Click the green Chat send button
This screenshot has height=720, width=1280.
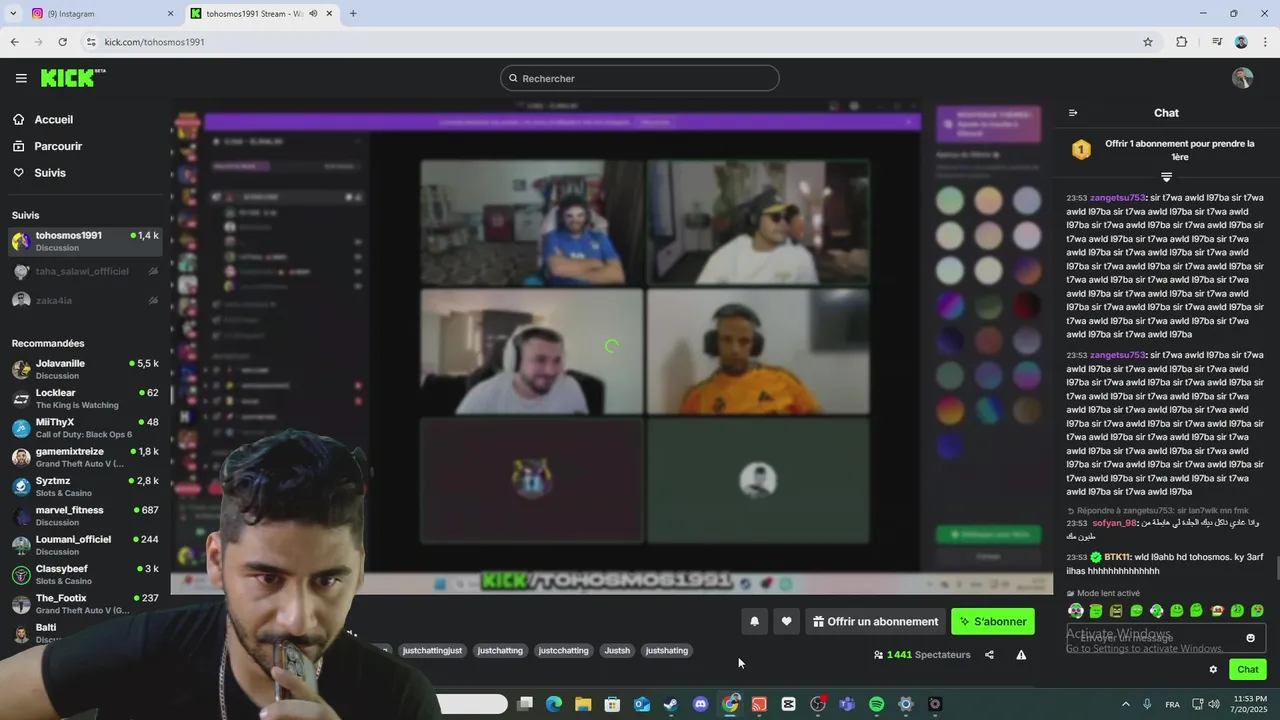tap(1248, 669)
